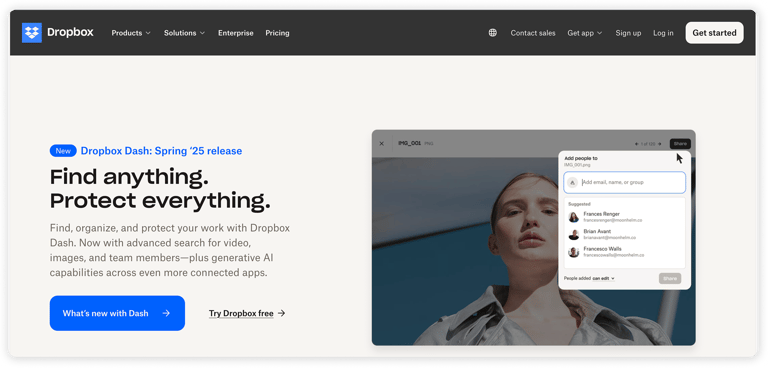Click the Frances Renger name text
768x368 pixels.
[601, 214]
